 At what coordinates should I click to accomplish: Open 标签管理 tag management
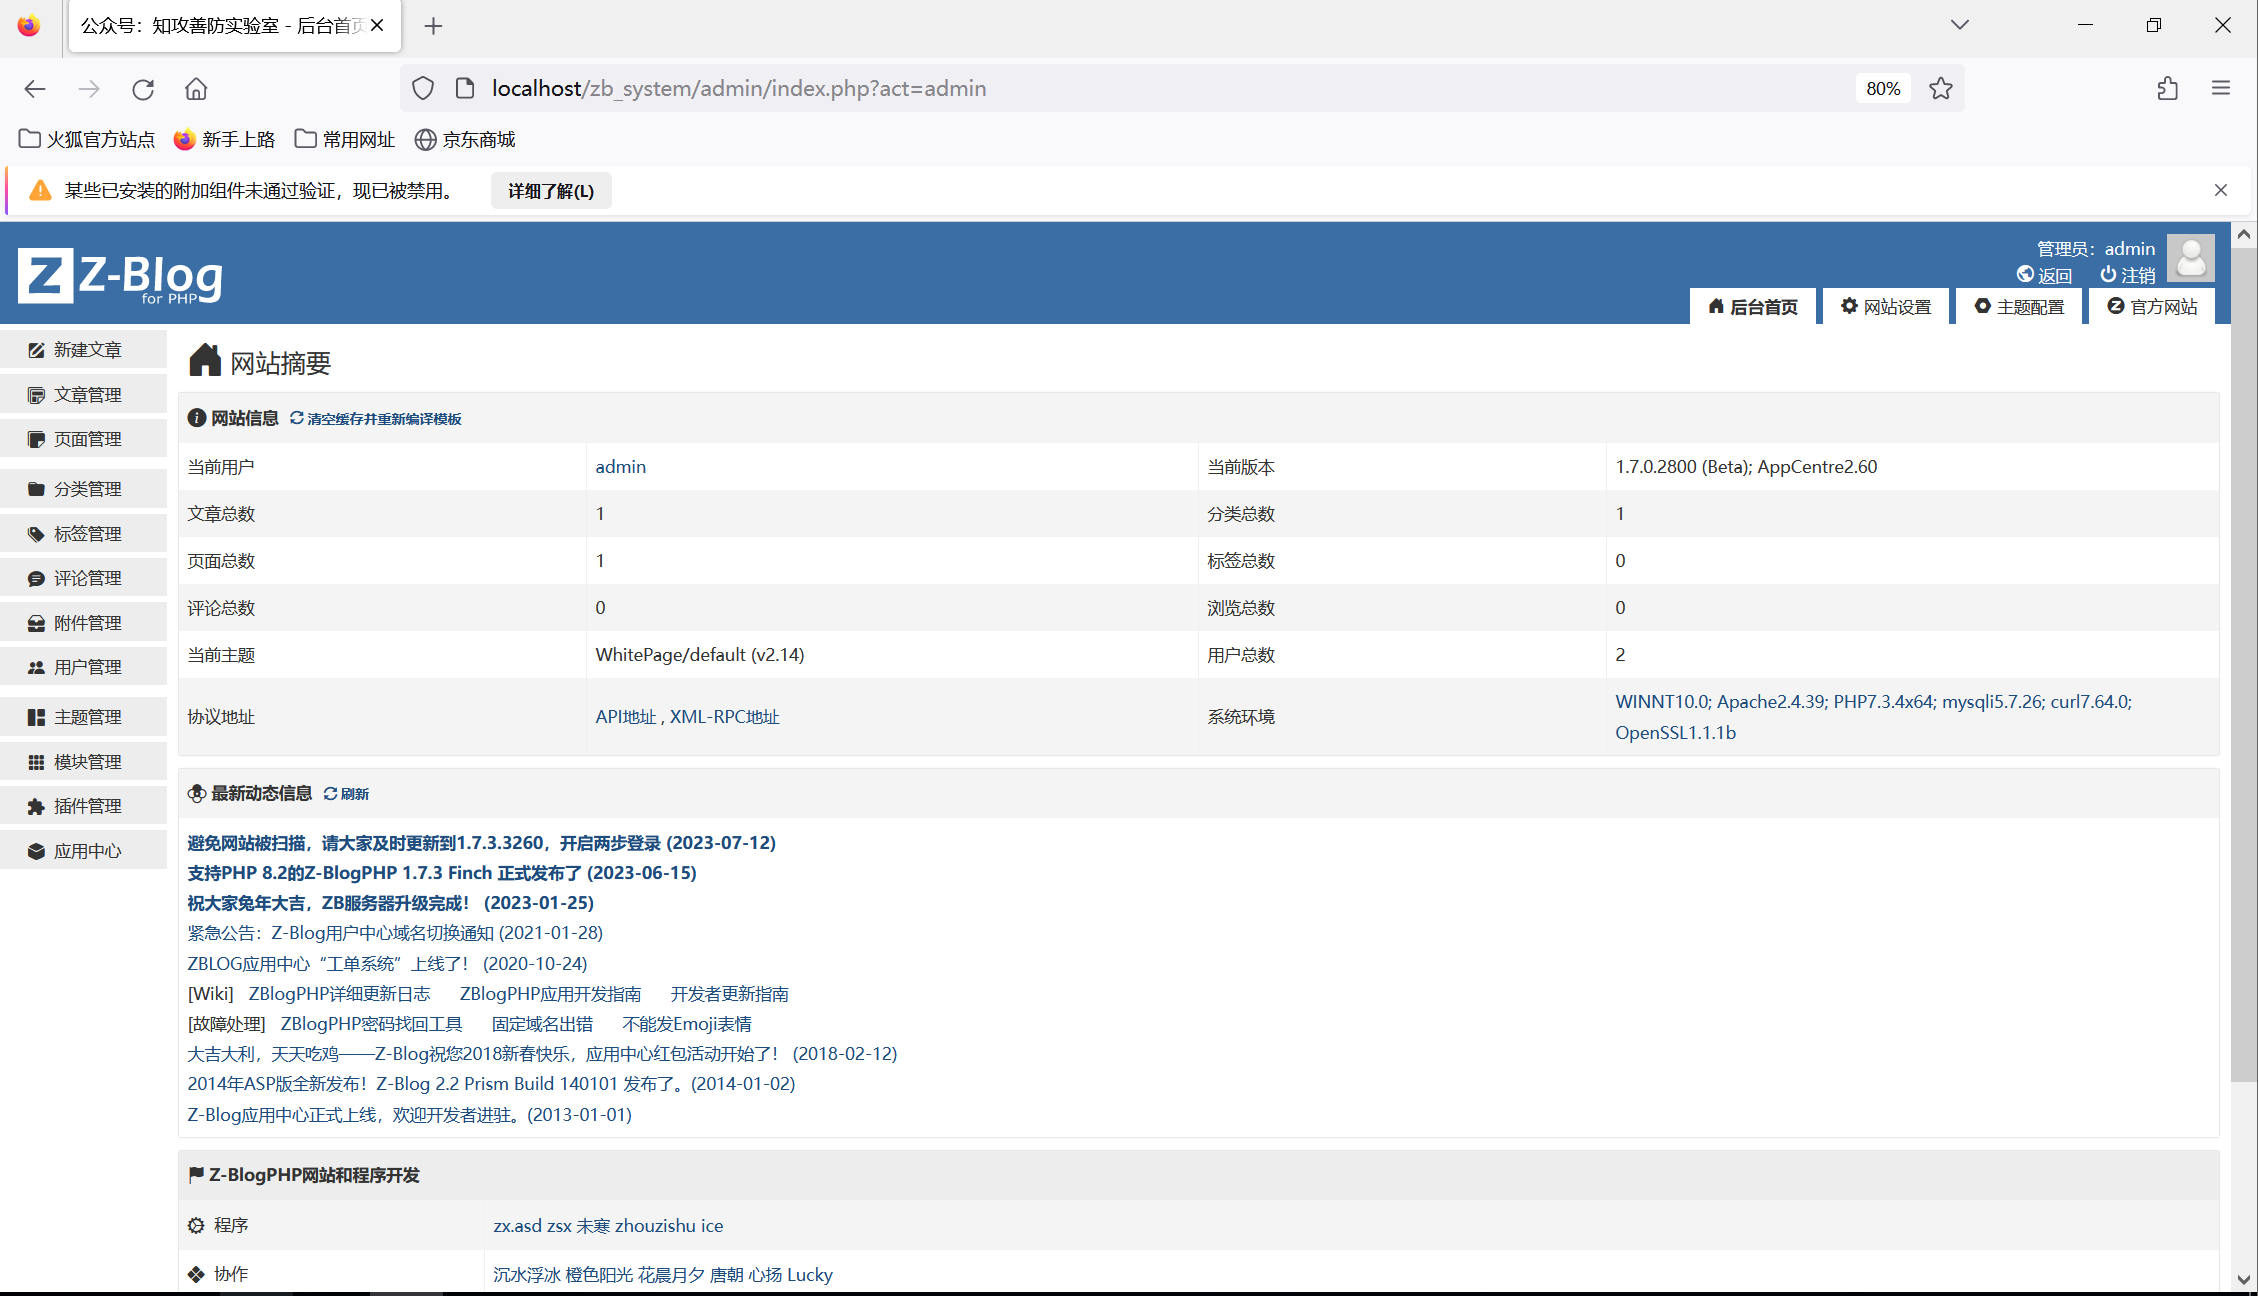[x=85, y=534]
